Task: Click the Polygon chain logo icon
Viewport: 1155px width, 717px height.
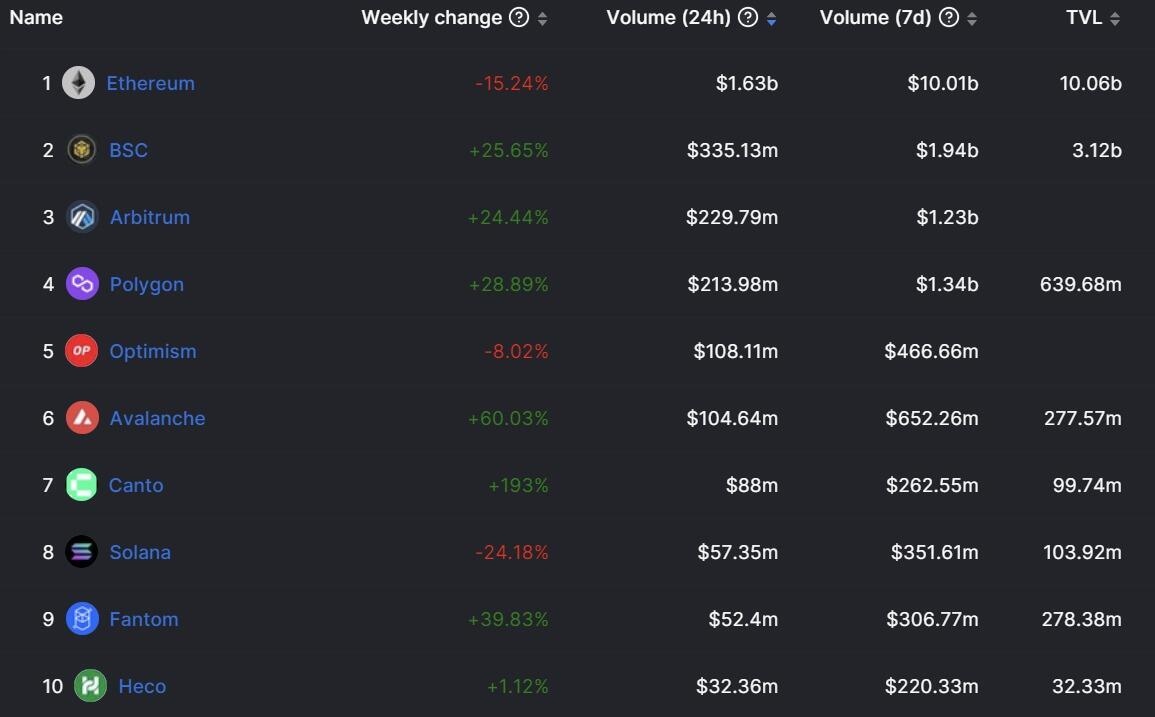Action: (82, 284)
